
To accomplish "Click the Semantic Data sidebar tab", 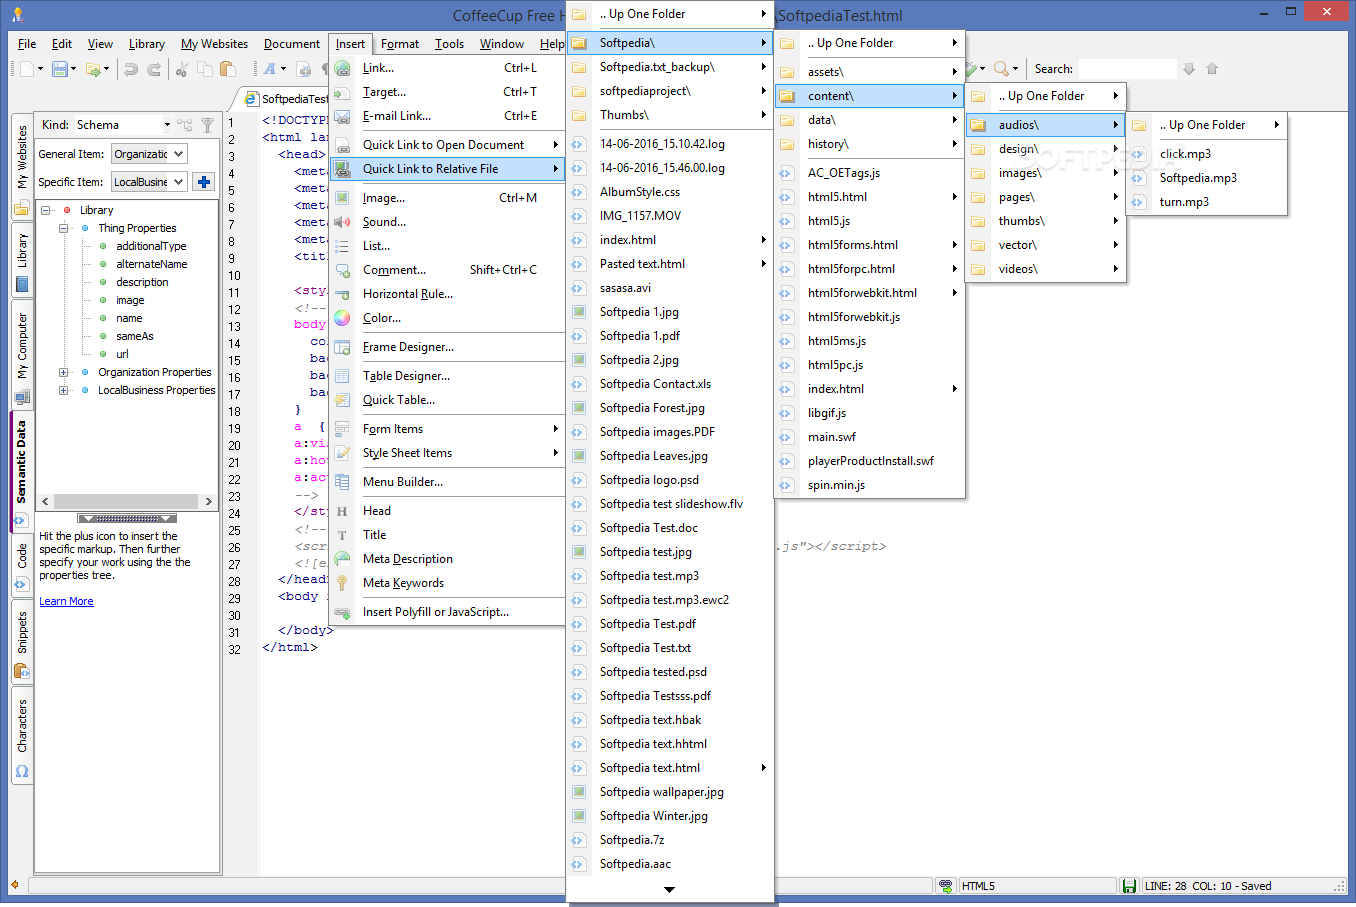I will (22, 471).
